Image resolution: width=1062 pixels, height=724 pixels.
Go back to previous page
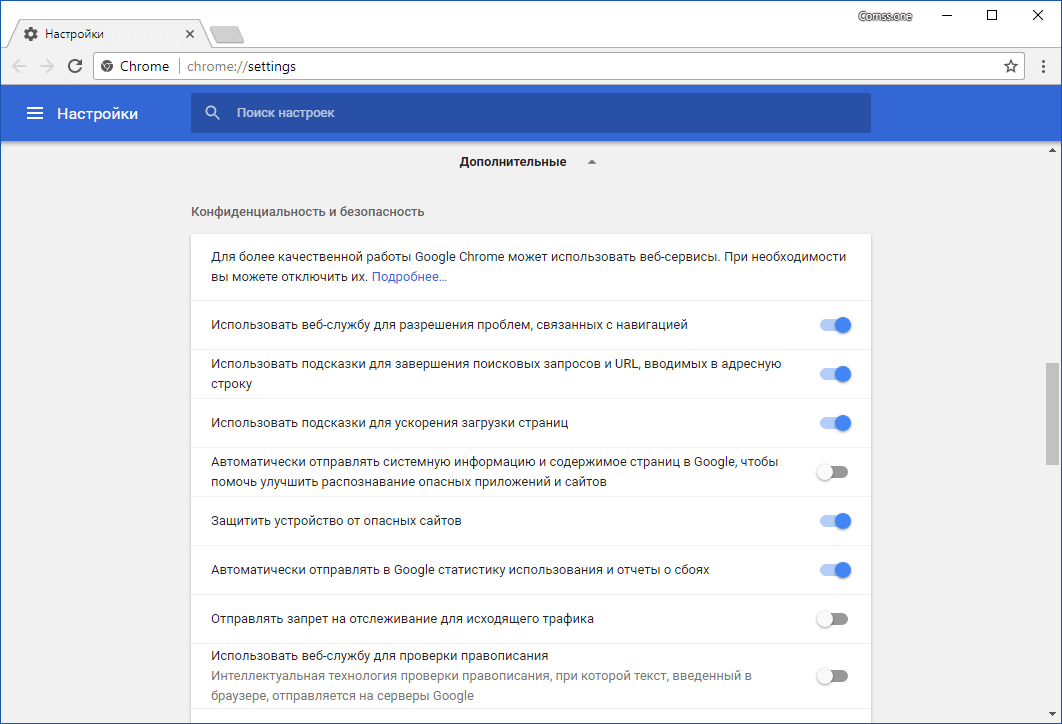[x=19, y=66]
